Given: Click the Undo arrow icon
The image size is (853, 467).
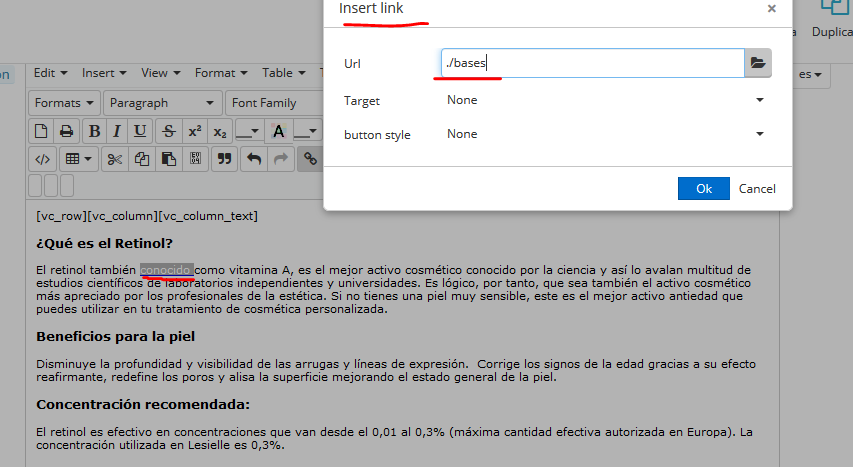Looking at the screenshot, I should [x=254, y=158].
